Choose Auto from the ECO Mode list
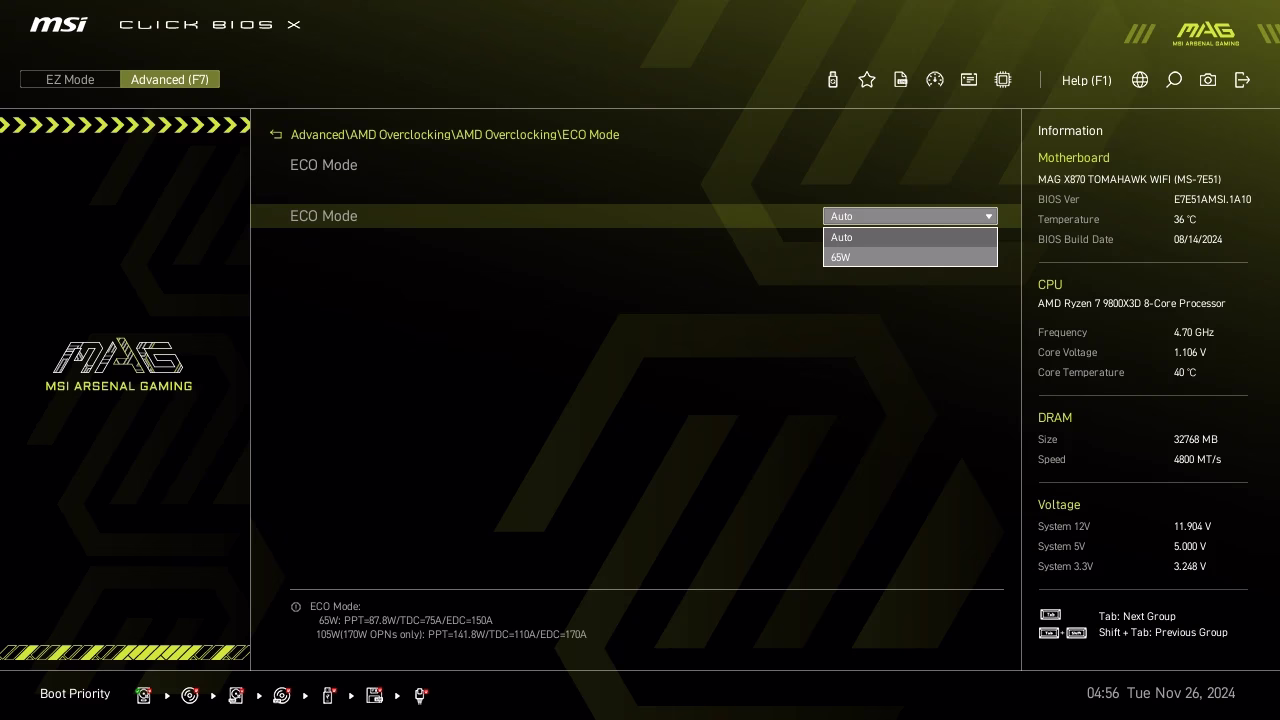 (x=910, y=237)
